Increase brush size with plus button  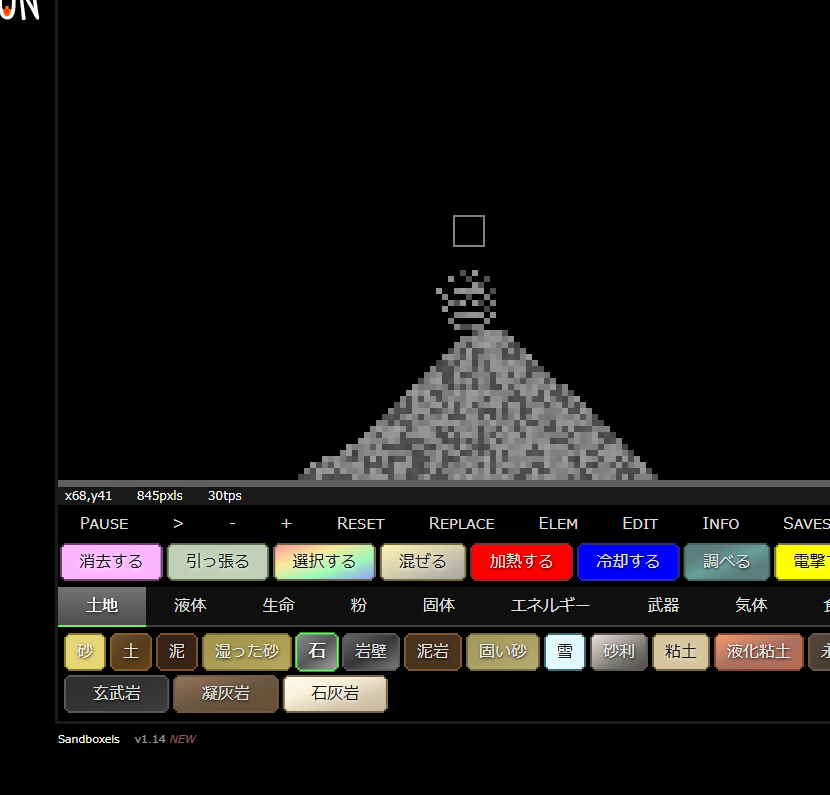(x=286, y=523)
